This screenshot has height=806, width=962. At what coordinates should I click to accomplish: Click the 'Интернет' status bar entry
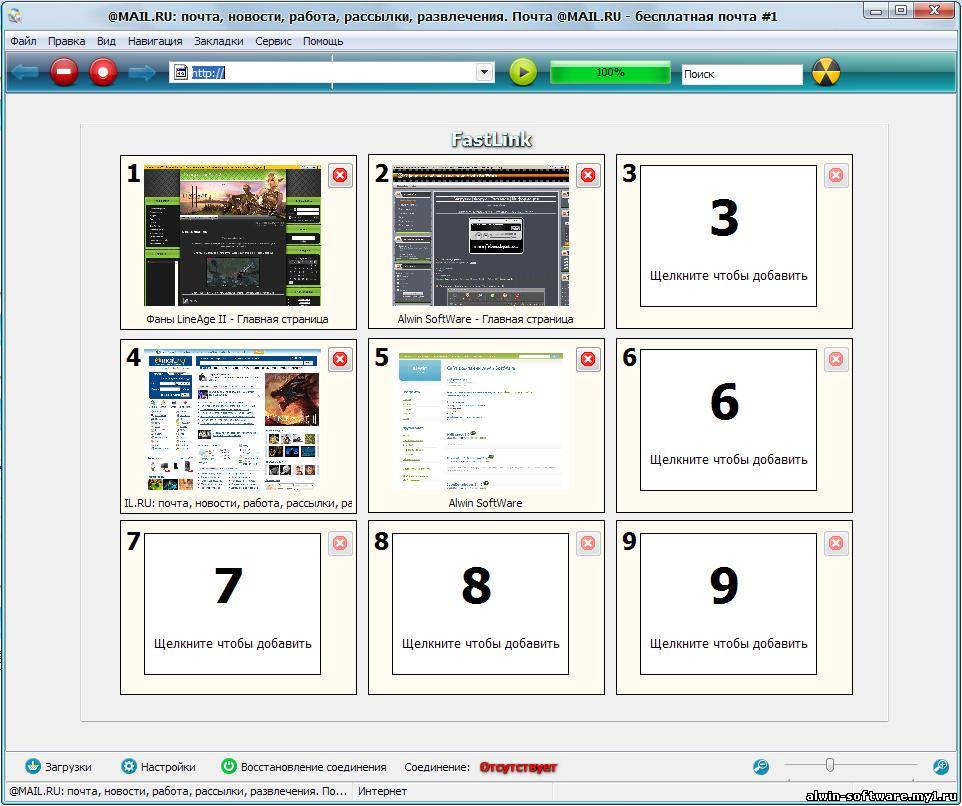click(x=382, y=791)
